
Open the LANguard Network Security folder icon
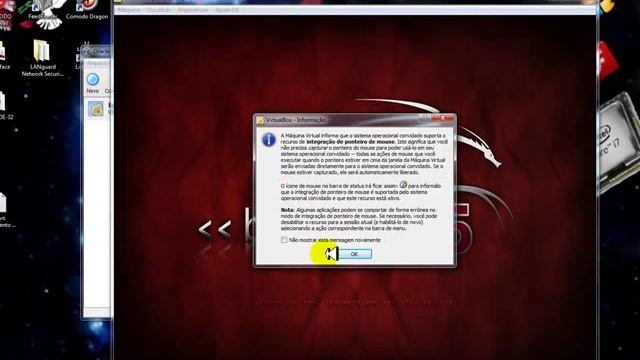click(x=42, y=58)
